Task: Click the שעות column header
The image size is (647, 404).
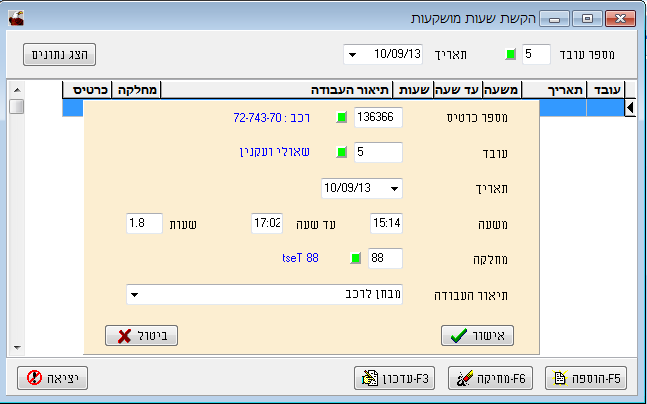Action: tap(412, 90)
